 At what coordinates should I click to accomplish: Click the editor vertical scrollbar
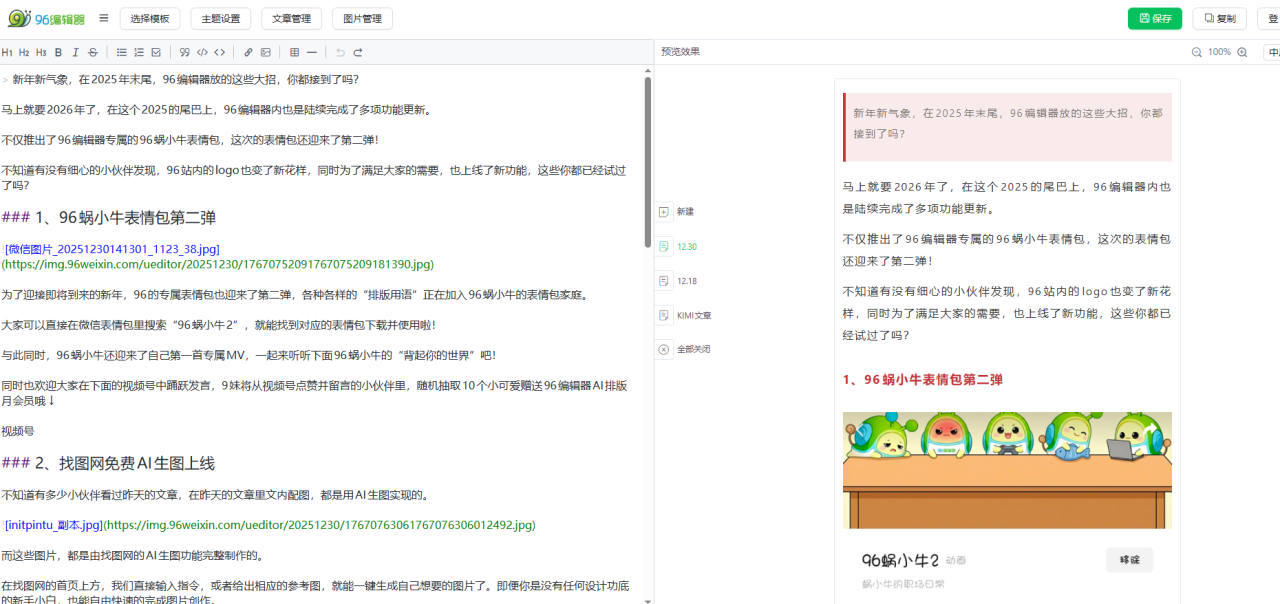pos(648,160)
